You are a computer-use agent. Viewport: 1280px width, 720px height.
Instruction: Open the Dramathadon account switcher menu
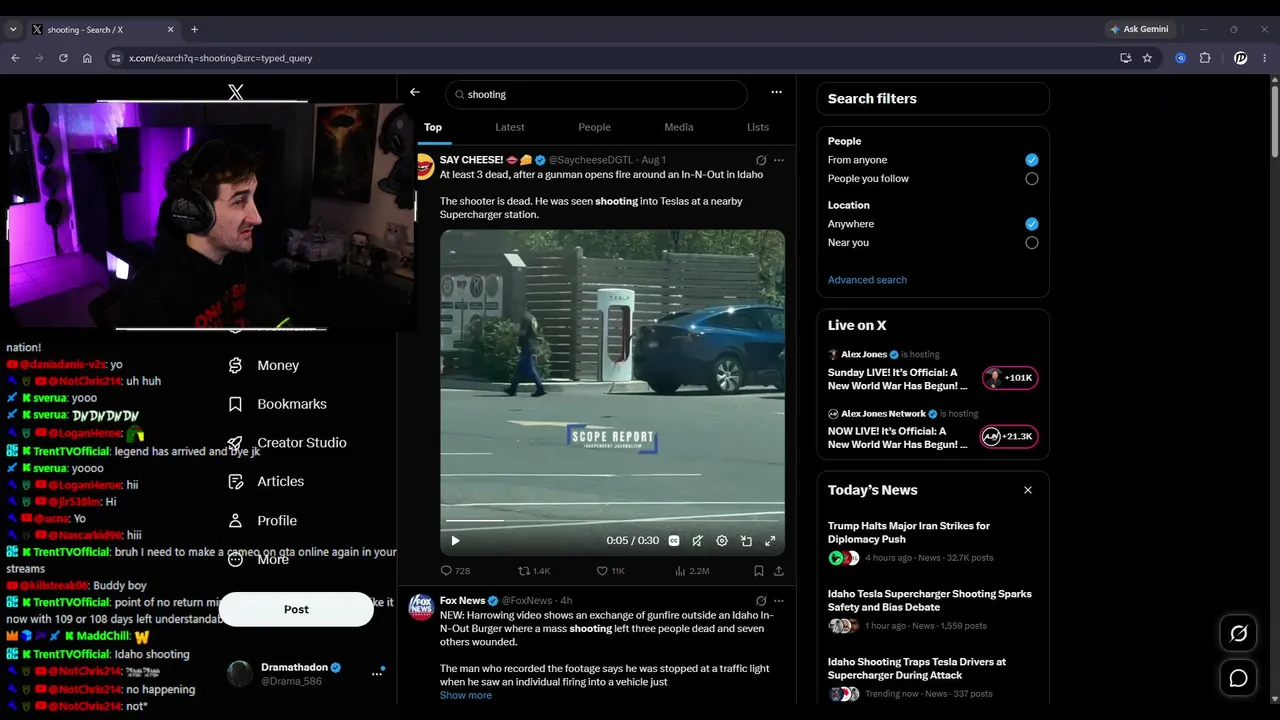377,673
